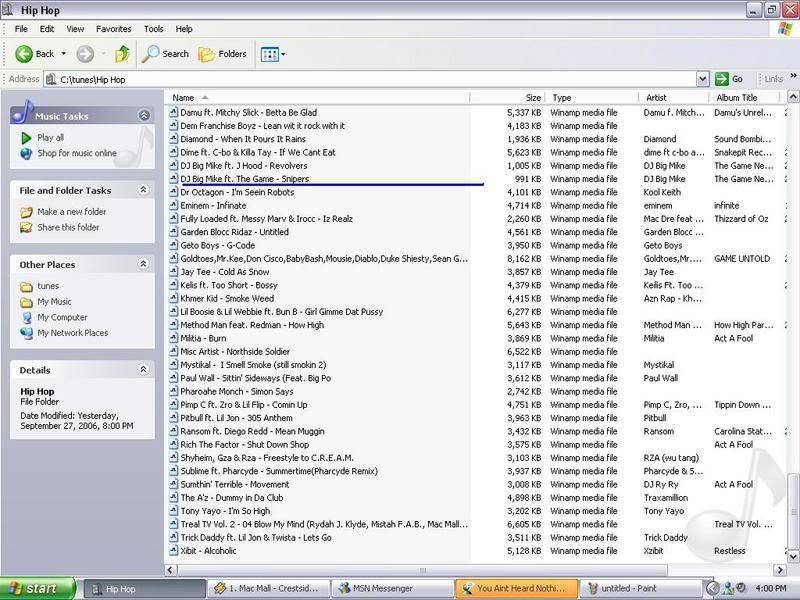Select file Pharoahe Monch - Simon Says
Viewport: 800px width, 600px height.
click(x=237, y=391)
